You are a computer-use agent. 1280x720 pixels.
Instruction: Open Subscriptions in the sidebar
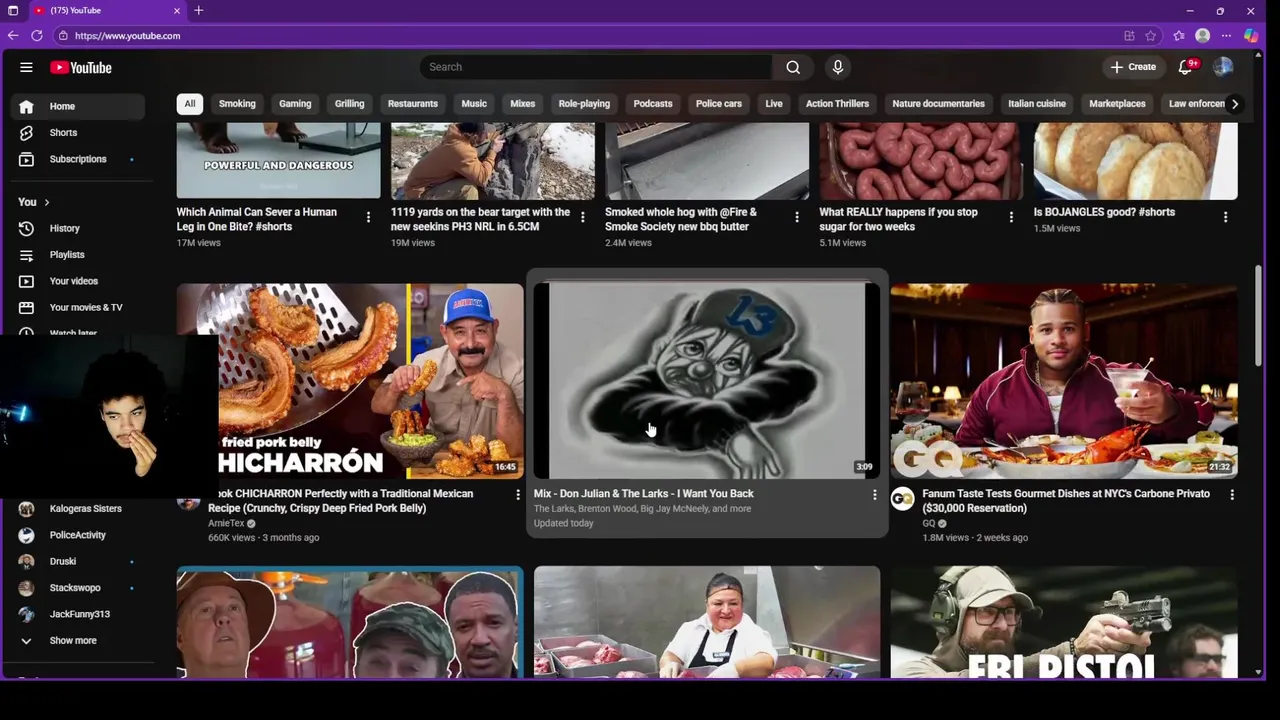(78, 159)
